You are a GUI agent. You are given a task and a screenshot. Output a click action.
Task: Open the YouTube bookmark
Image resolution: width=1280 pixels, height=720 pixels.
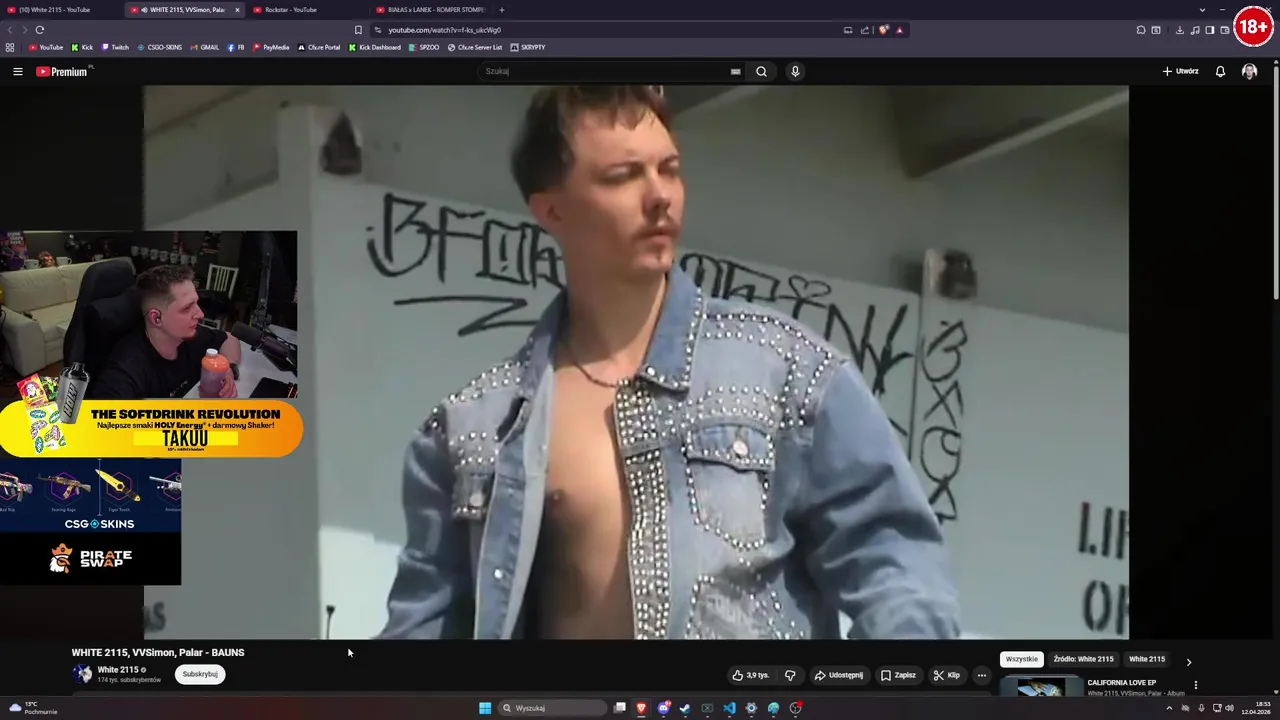(x=46, y=47)
